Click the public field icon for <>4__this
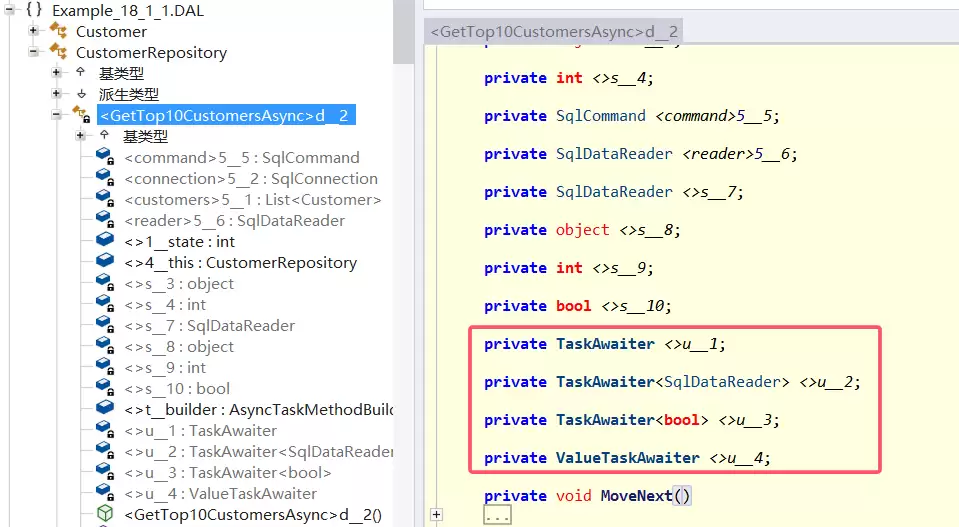 [x=105, y=260]
